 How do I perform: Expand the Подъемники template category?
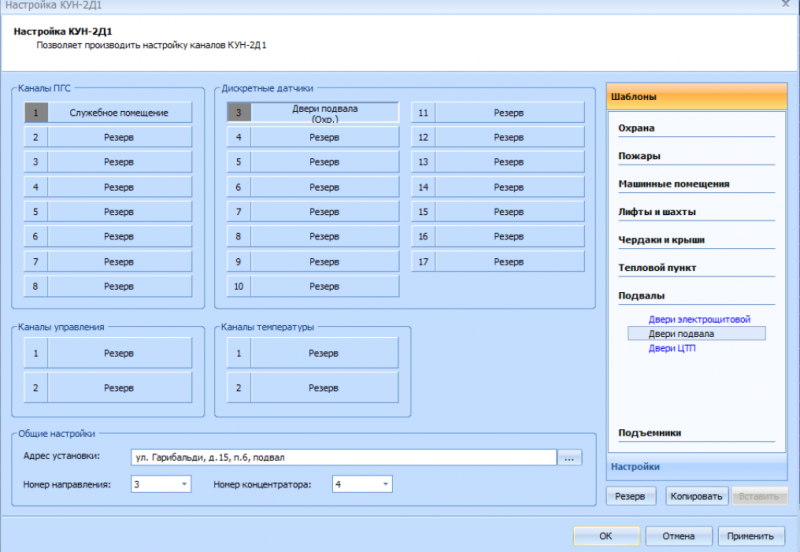650,433
